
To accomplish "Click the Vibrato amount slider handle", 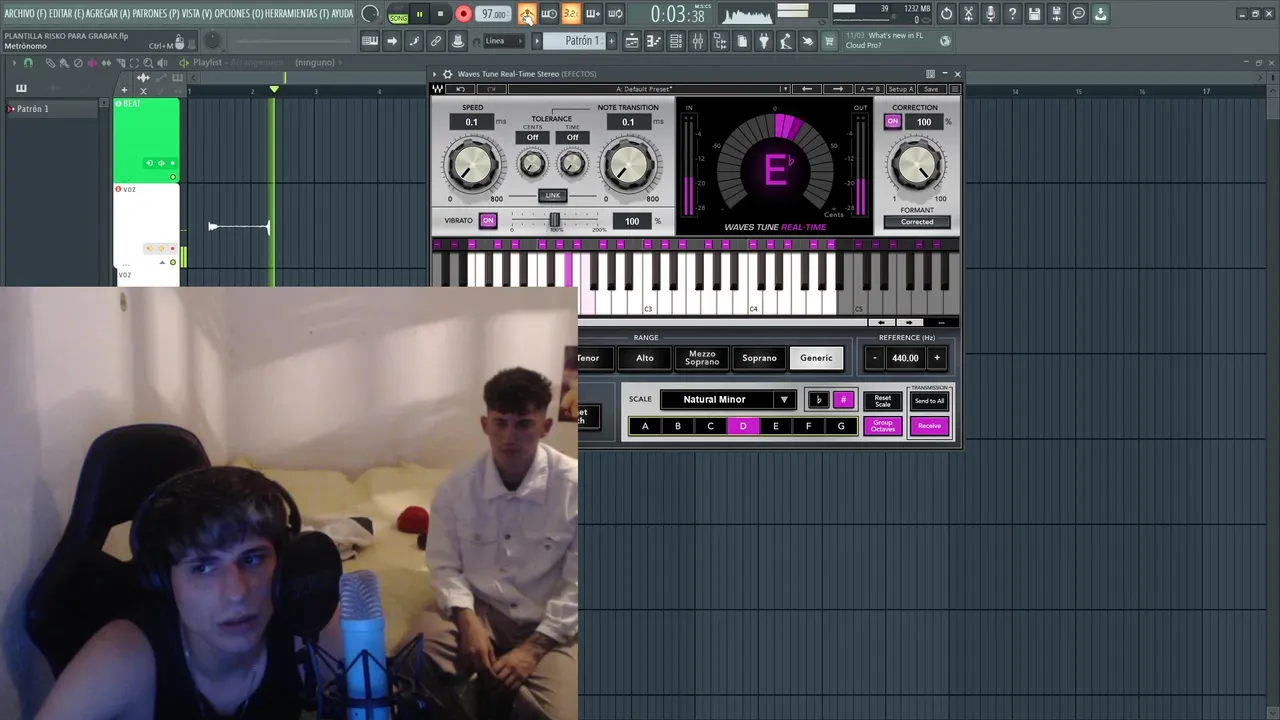I will [x=555, y=219].
